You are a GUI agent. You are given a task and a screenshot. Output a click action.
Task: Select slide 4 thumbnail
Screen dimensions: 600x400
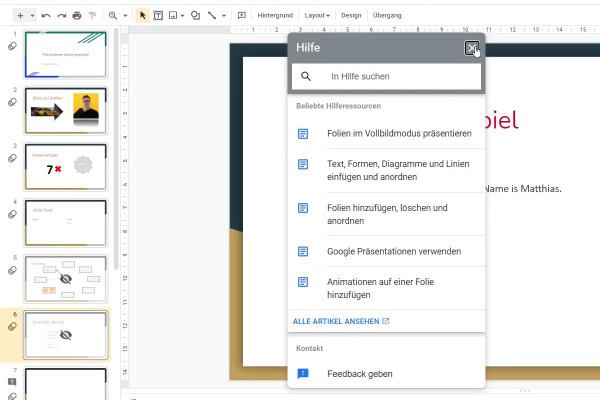click(x=66, y=223)
